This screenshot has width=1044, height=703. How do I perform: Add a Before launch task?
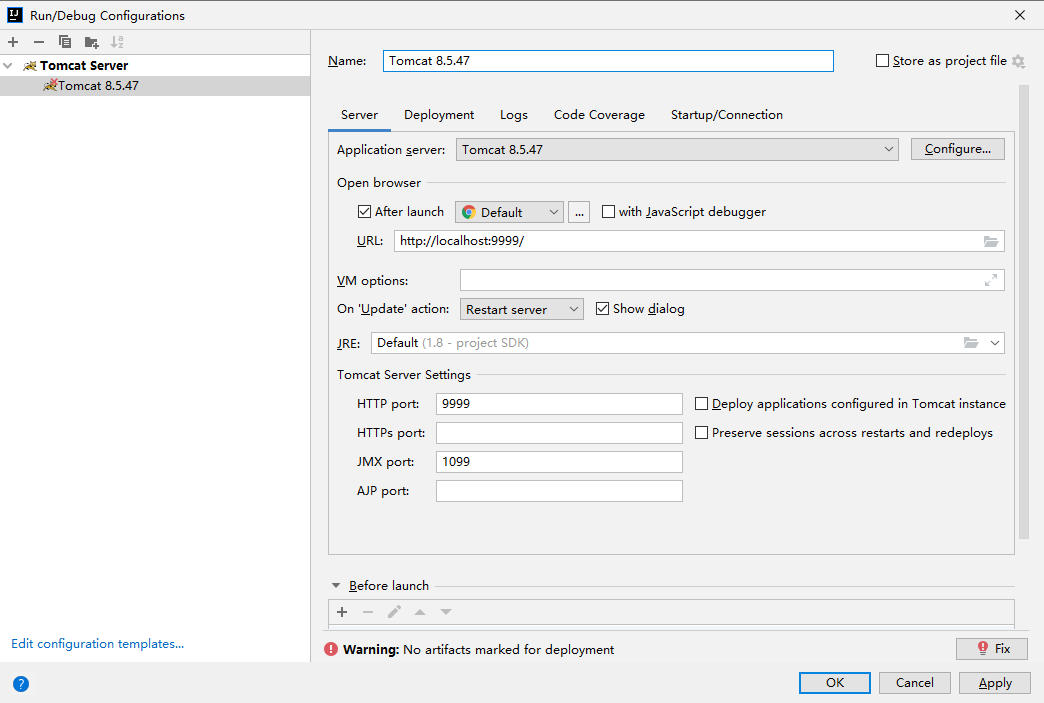tap(342, 612)
